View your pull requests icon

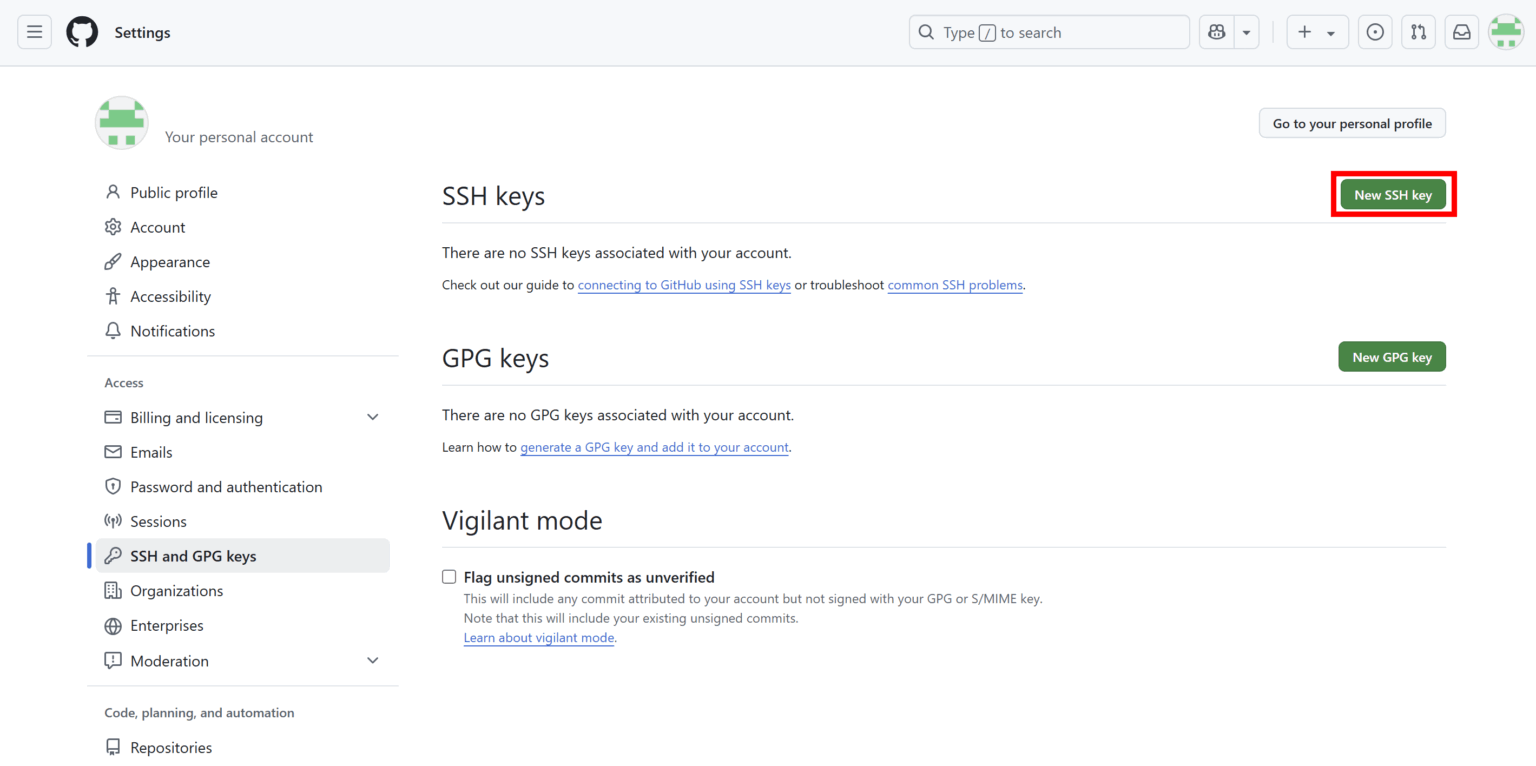tap(1418, 31)
